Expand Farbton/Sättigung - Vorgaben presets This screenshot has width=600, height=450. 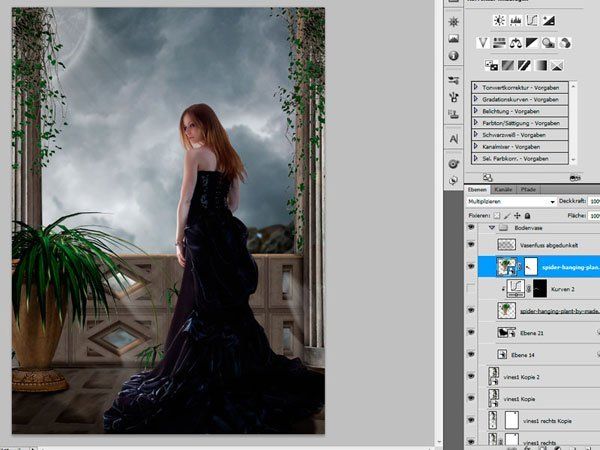476,122
